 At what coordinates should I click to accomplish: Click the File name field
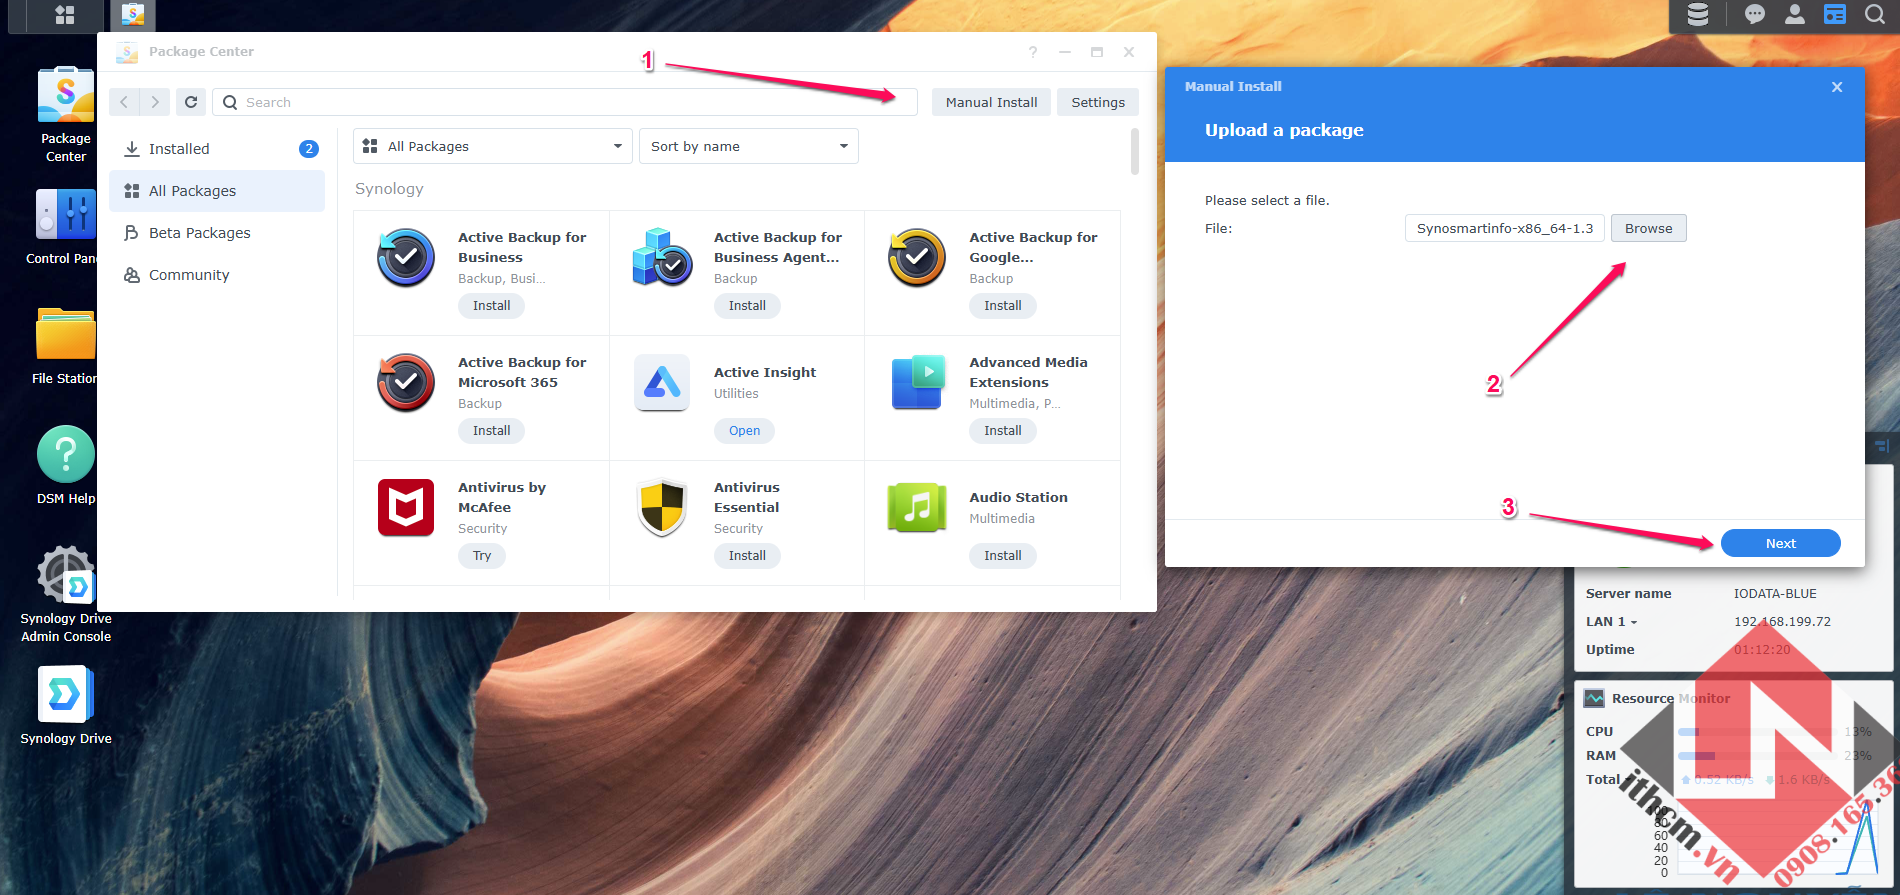coord(1505,228)
